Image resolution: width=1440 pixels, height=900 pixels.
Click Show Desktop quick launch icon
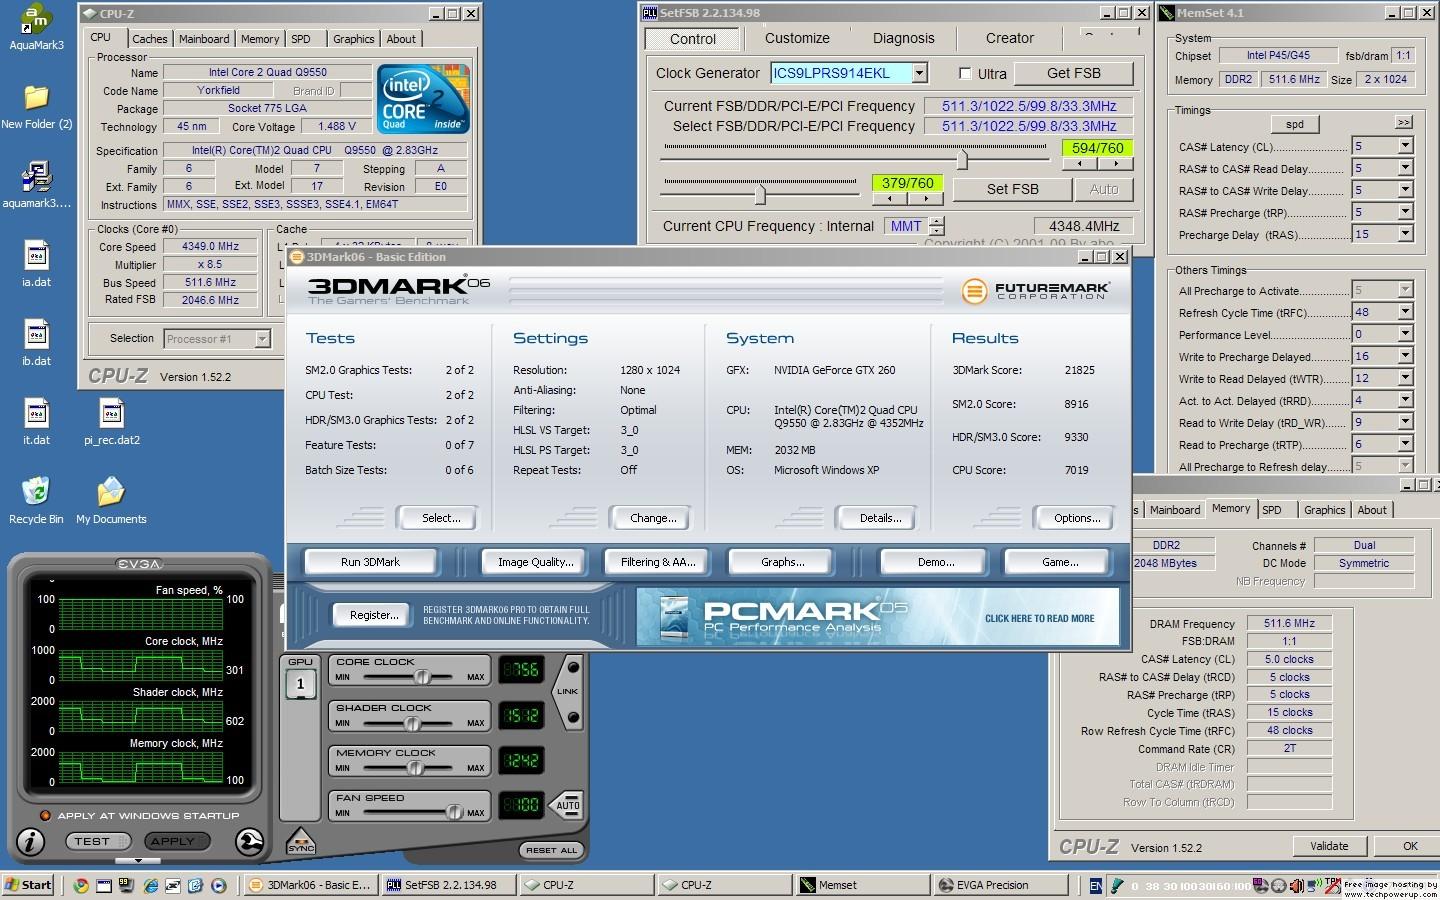(104, 885)
